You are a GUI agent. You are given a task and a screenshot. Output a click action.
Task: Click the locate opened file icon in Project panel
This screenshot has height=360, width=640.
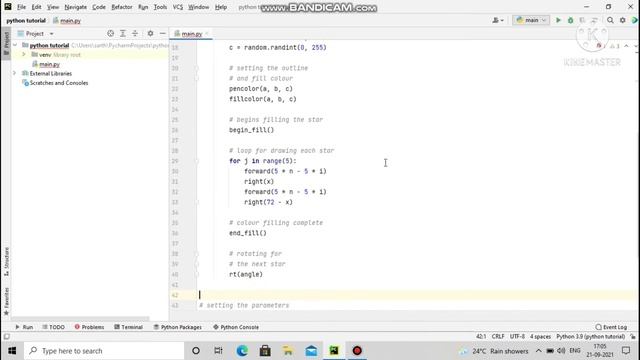110,33
